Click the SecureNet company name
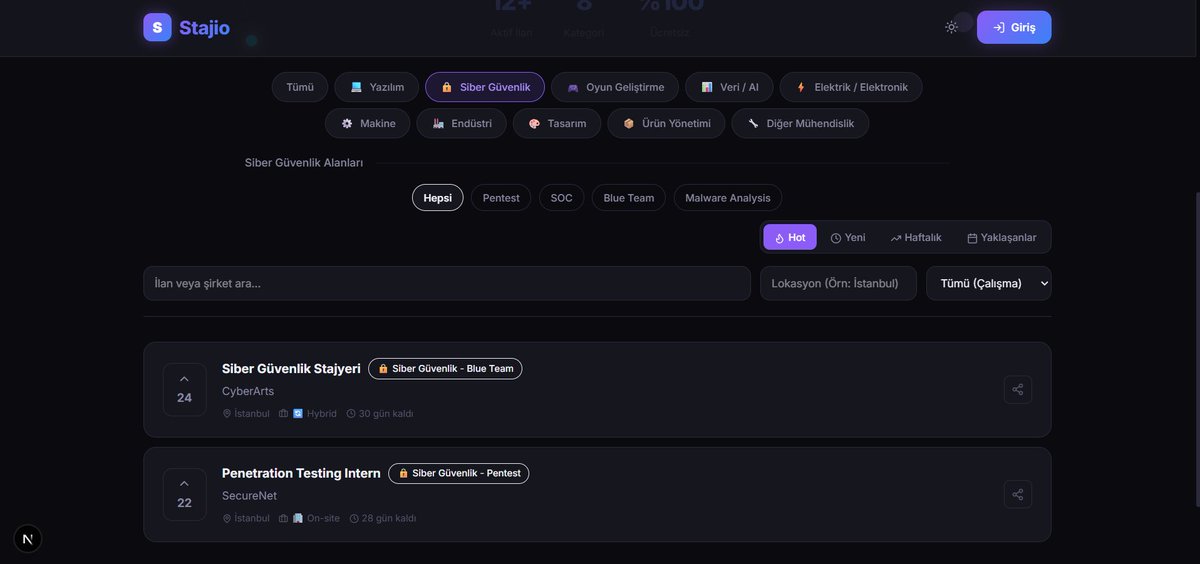The image size is (1200, 564). (x=249, y=496)
